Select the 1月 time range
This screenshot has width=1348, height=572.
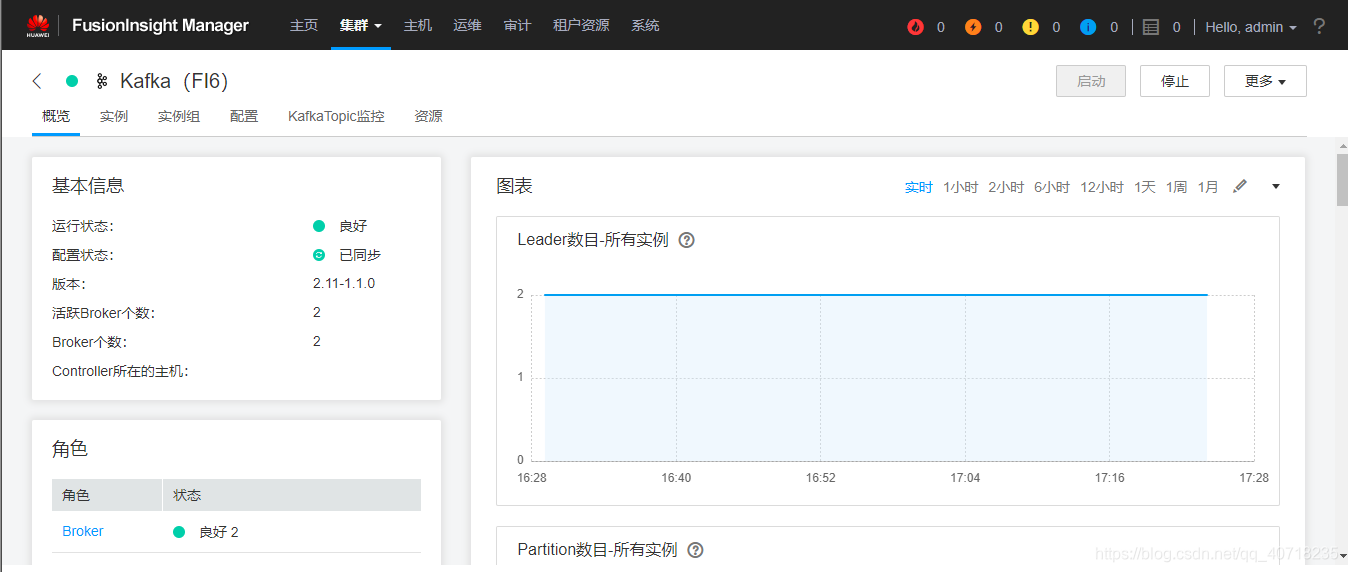click(x=1209, y=187)
